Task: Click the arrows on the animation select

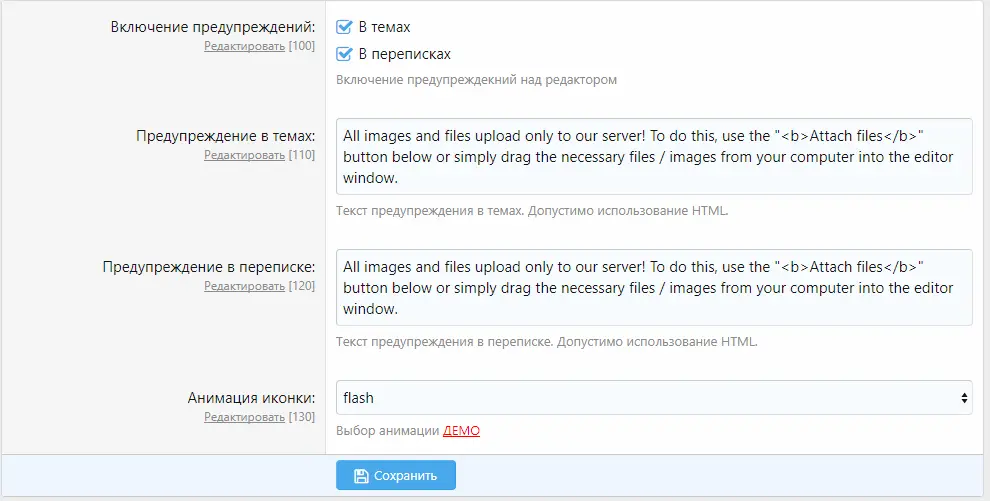Action: 964,398
